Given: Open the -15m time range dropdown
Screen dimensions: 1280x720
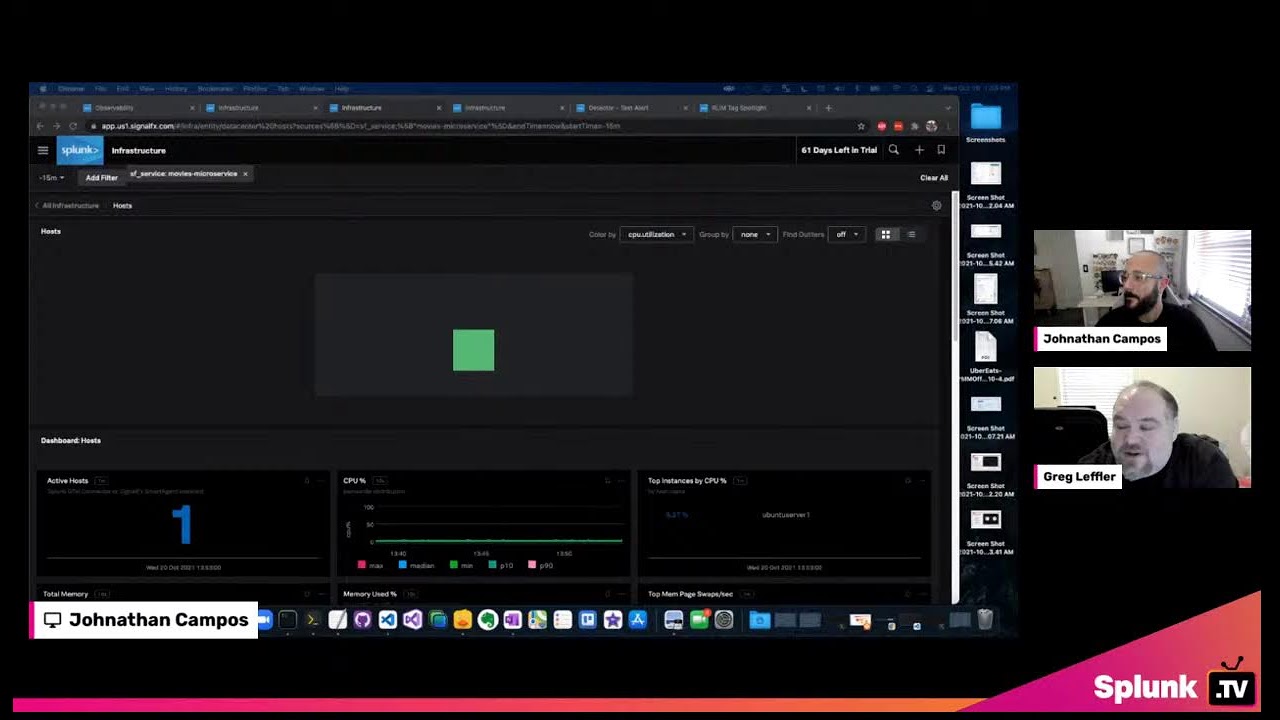Looking at the screenshot, I should pos(52,177).
